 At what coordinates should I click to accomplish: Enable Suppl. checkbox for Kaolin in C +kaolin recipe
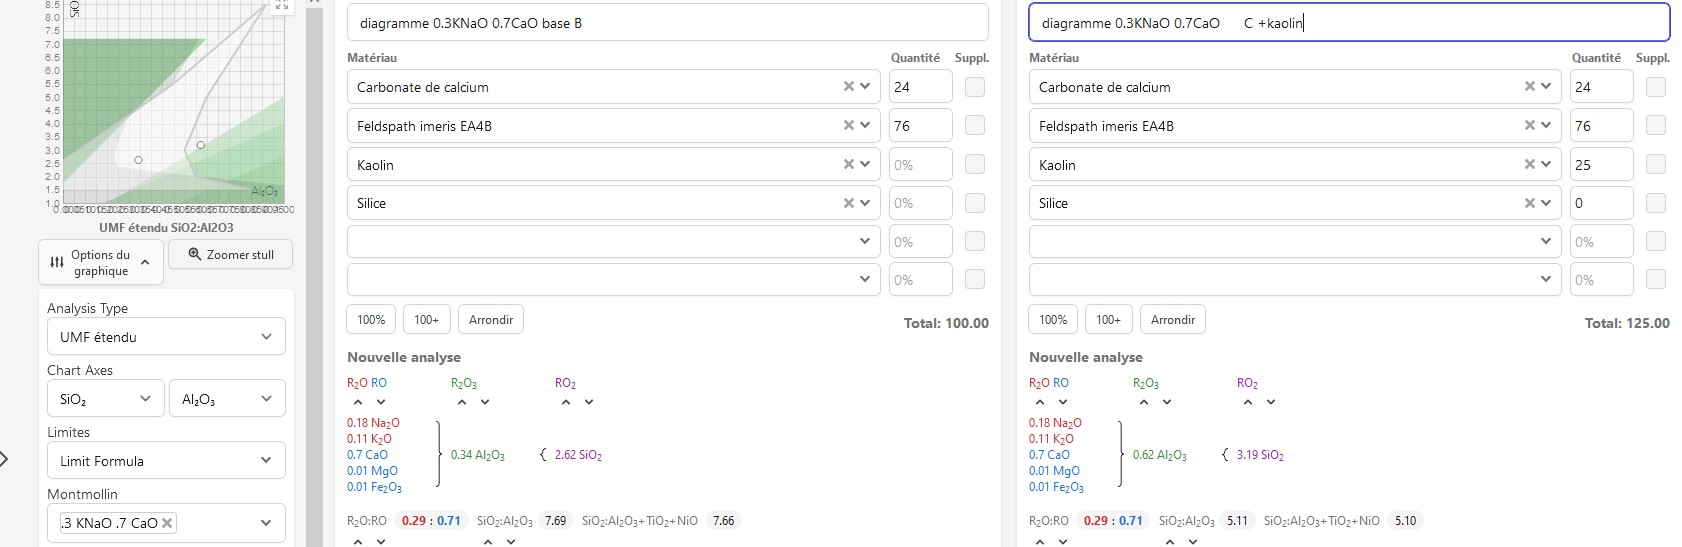[x=1655, y=165]
